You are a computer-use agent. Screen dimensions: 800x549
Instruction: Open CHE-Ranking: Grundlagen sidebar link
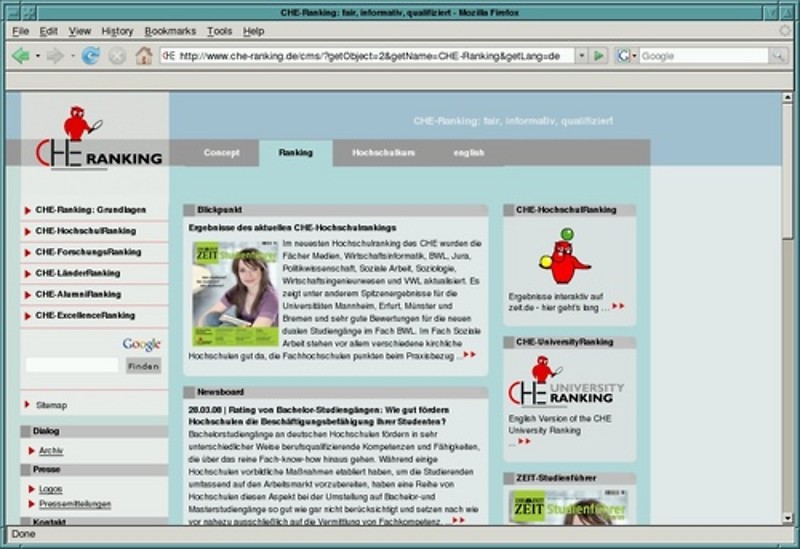coord(90,210)
